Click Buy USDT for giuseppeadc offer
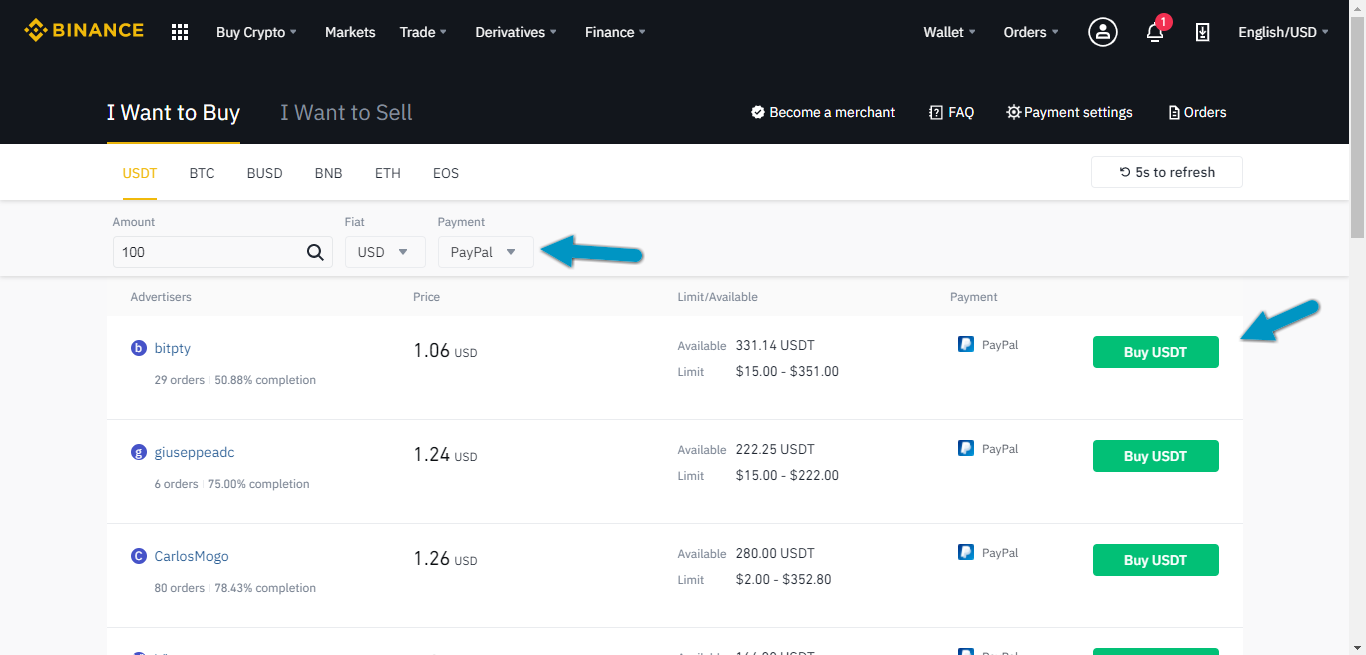Image resolution: width=1366 pixels, height=655 pixels. (1156, 456)
